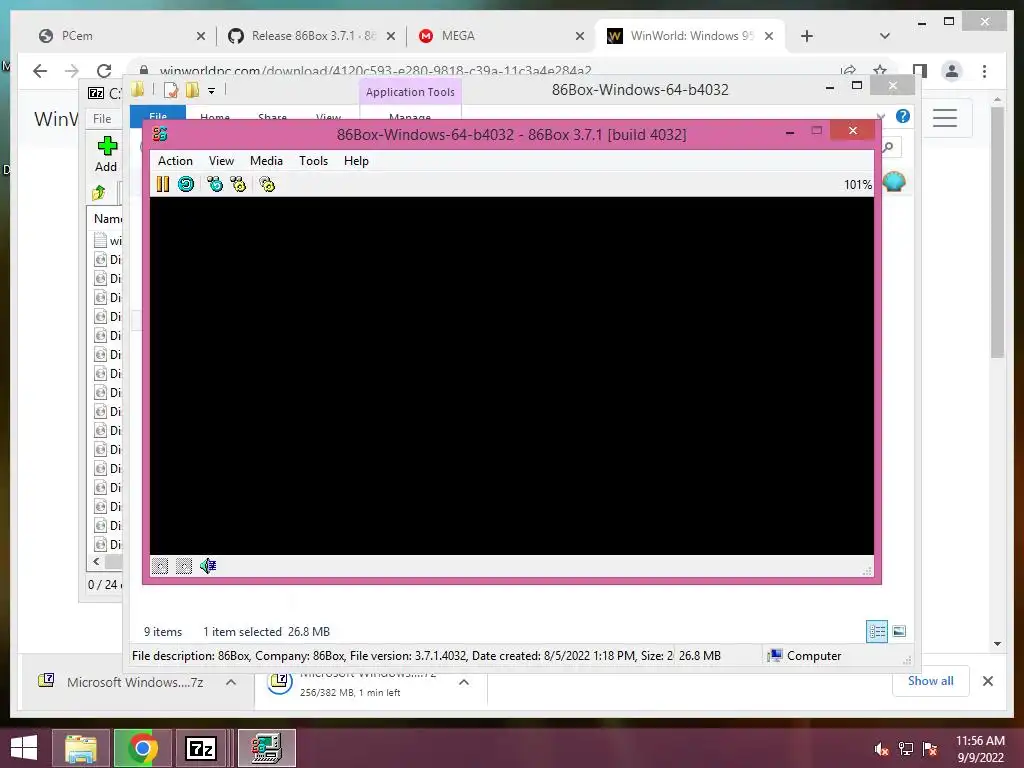Open the Action menu in 86Box
The image size is (1024, 768).
point(175,161)
